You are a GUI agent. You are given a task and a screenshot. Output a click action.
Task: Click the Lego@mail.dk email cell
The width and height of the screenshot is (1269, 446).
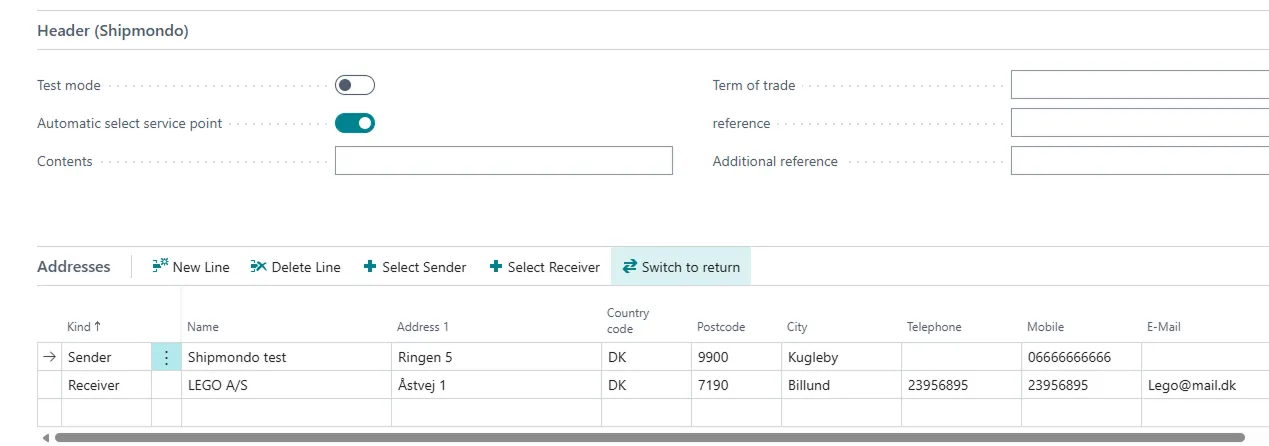point(1191,385)
